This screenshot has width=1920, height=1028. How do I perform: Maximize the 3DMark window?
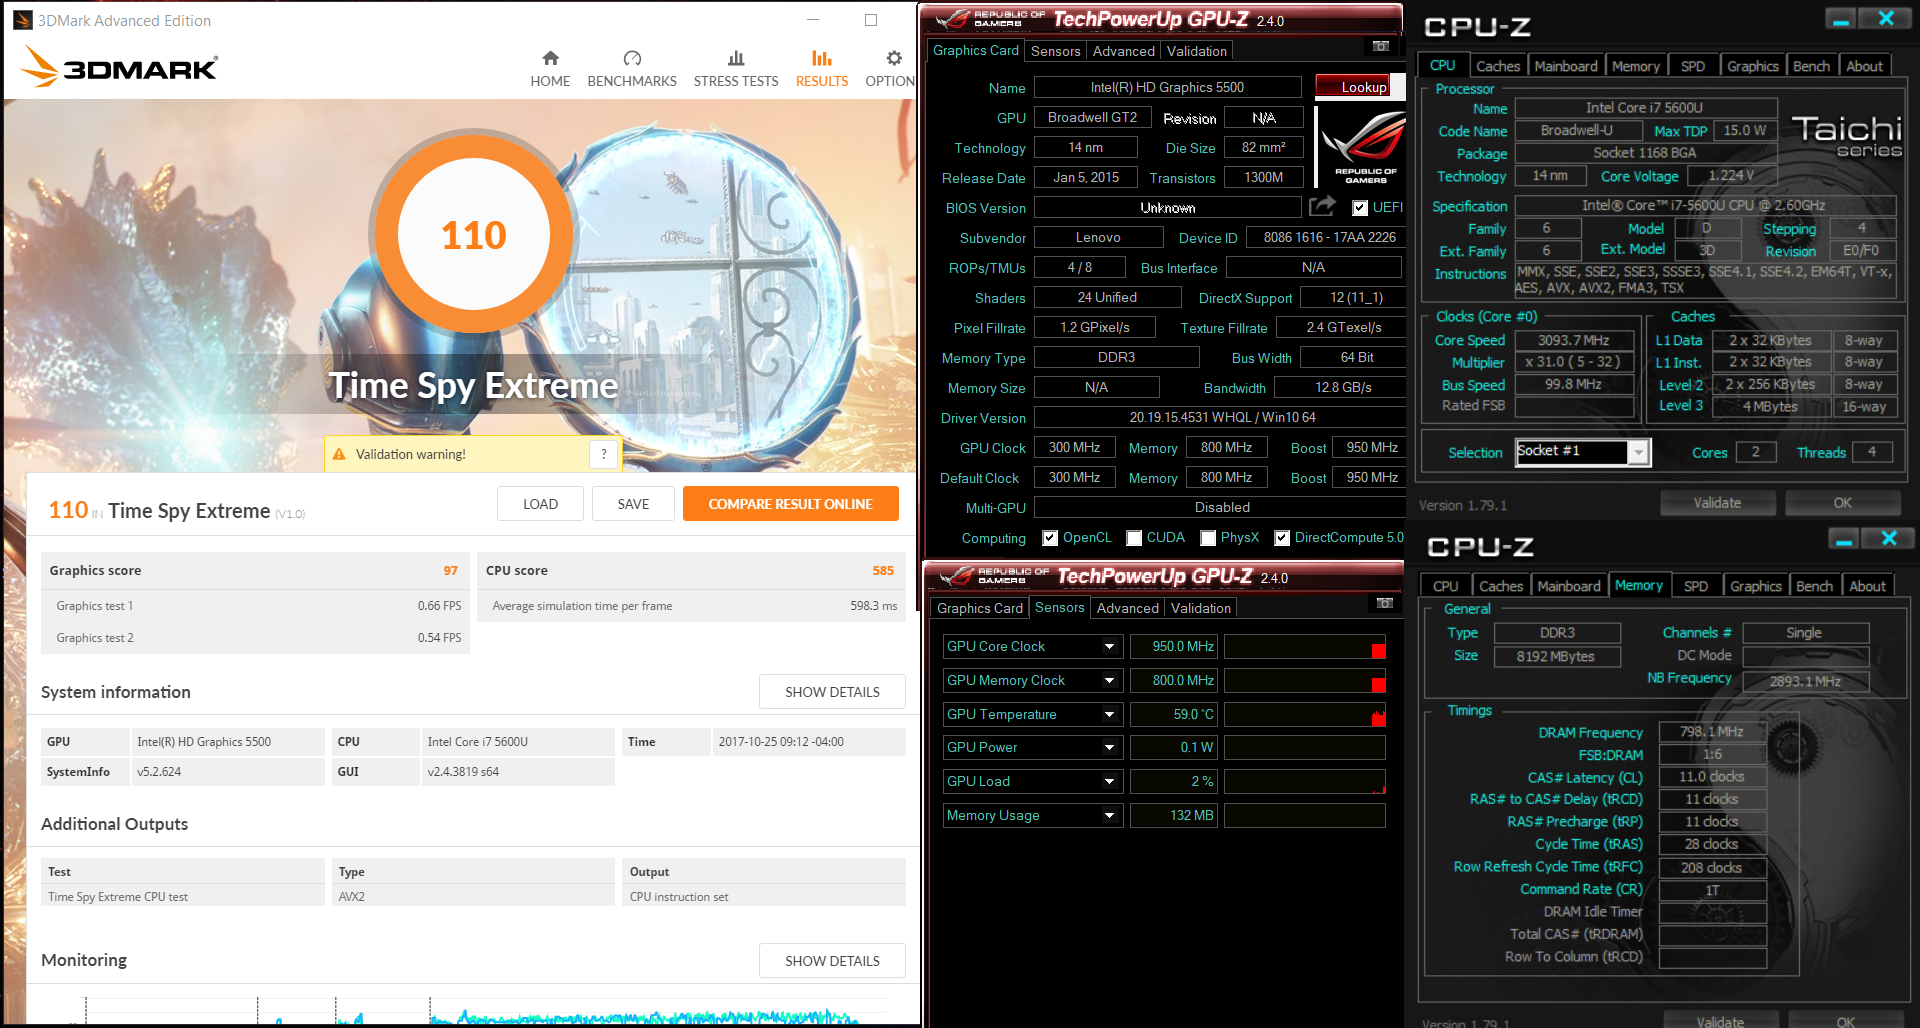[x=871, y=20]
